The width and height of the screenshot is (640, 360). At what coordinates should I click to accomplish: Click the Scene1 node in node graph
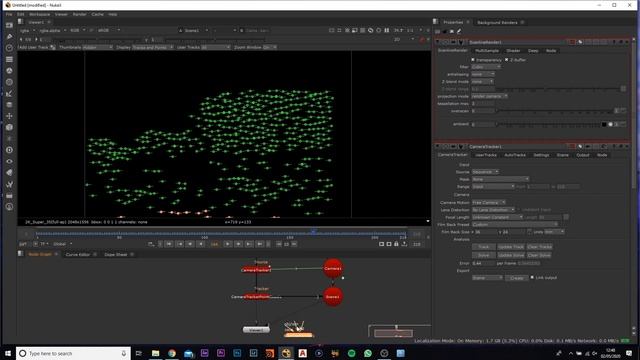pyautogui.click(x=333, y=297)
